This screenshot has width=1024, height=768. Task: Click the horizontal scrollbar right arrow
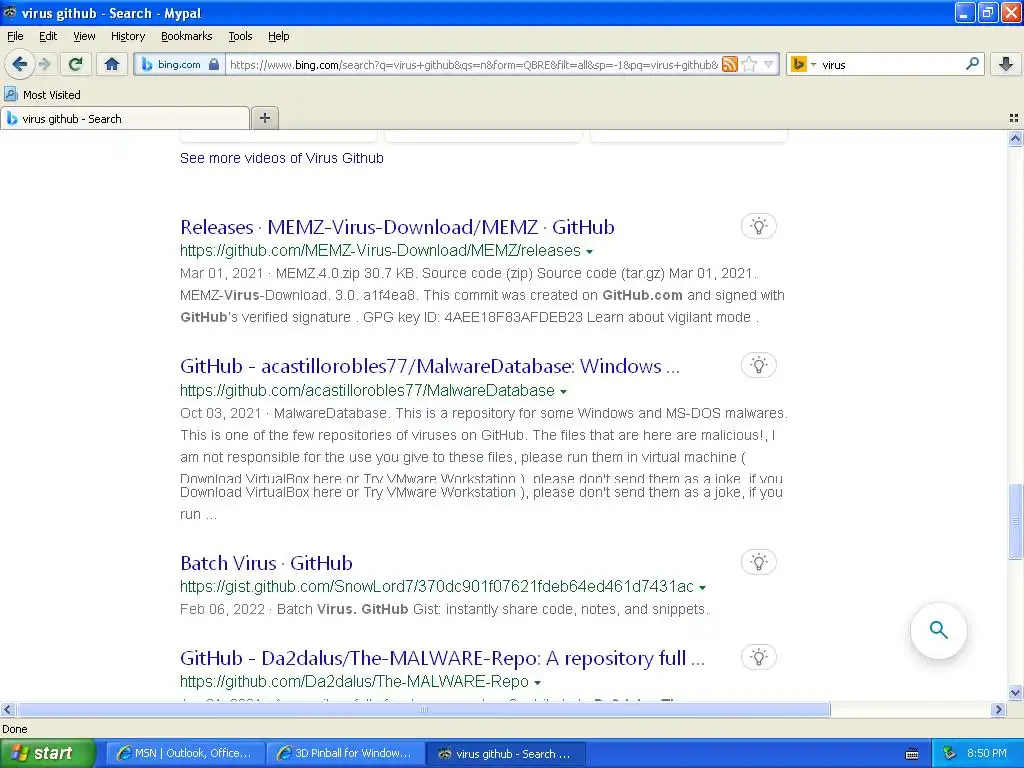click(999, 709)
